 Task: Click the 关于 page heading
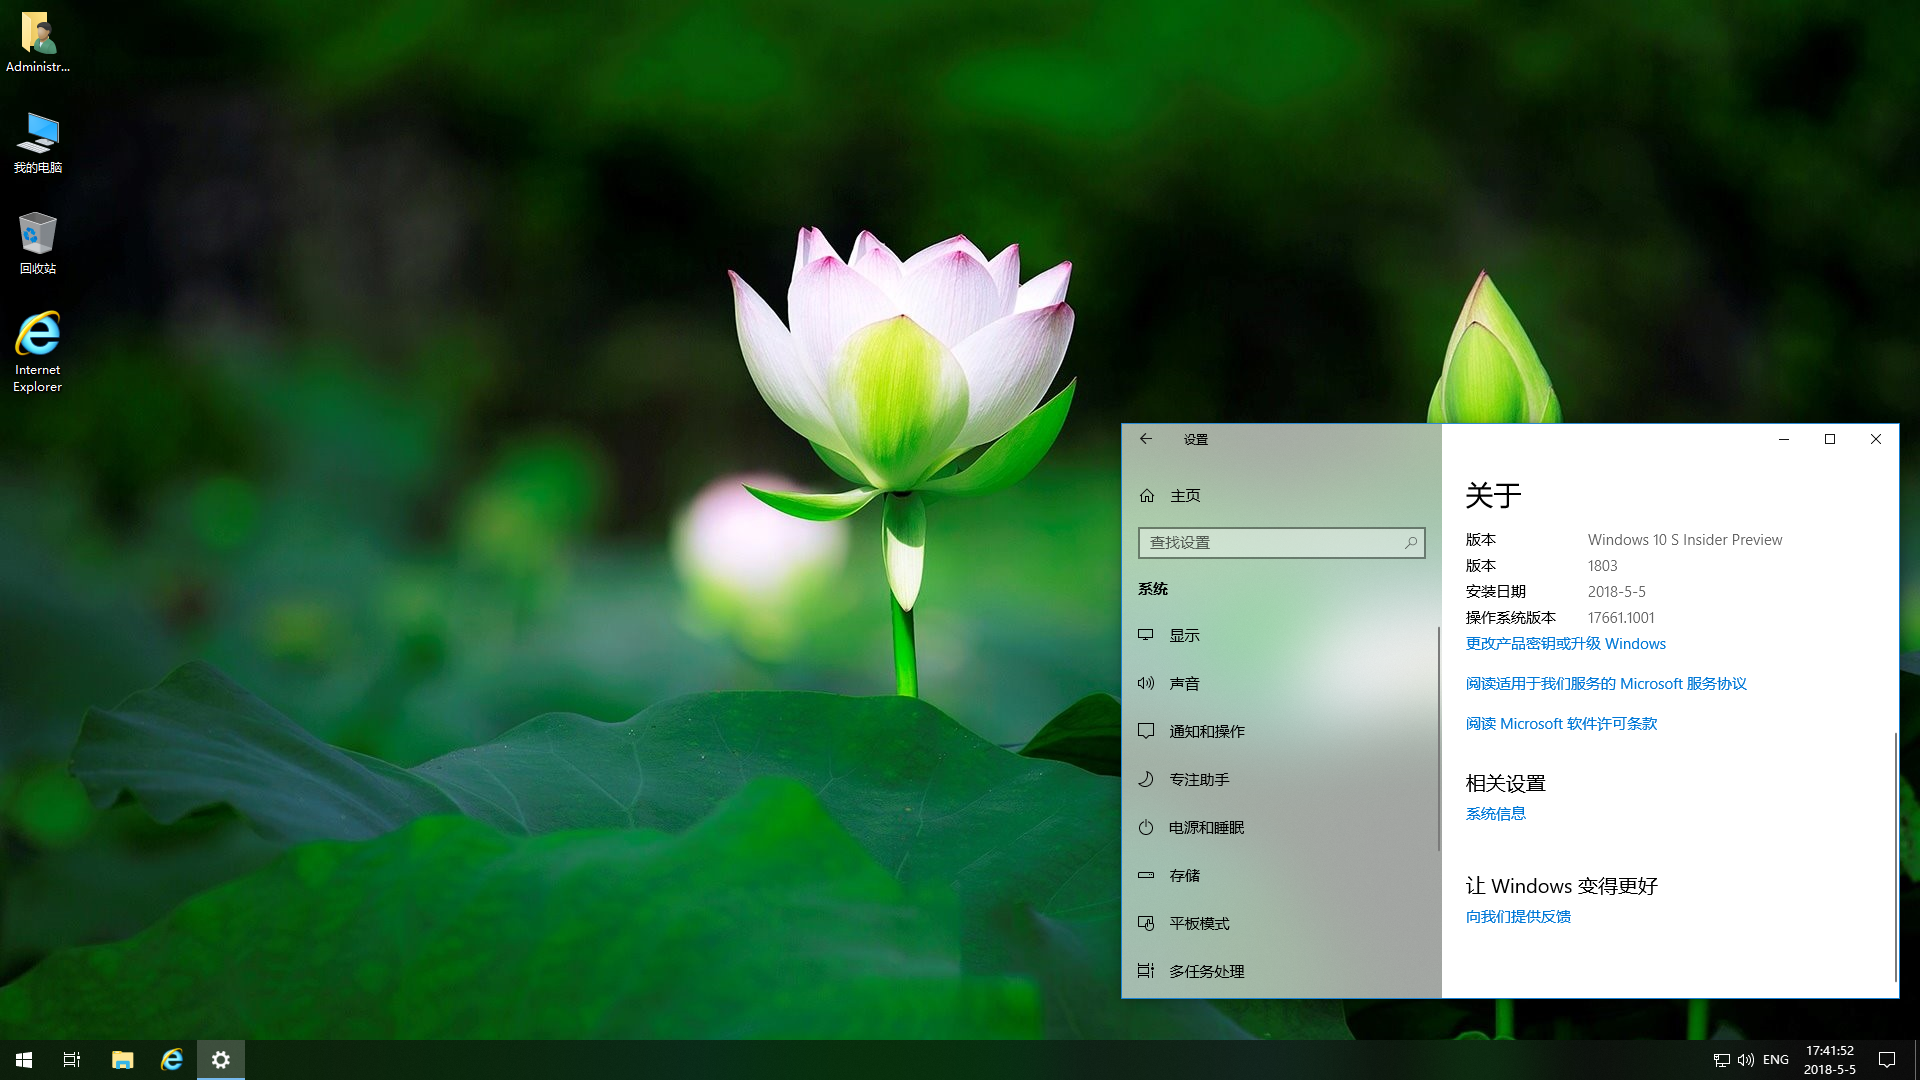click(1493, 495)
